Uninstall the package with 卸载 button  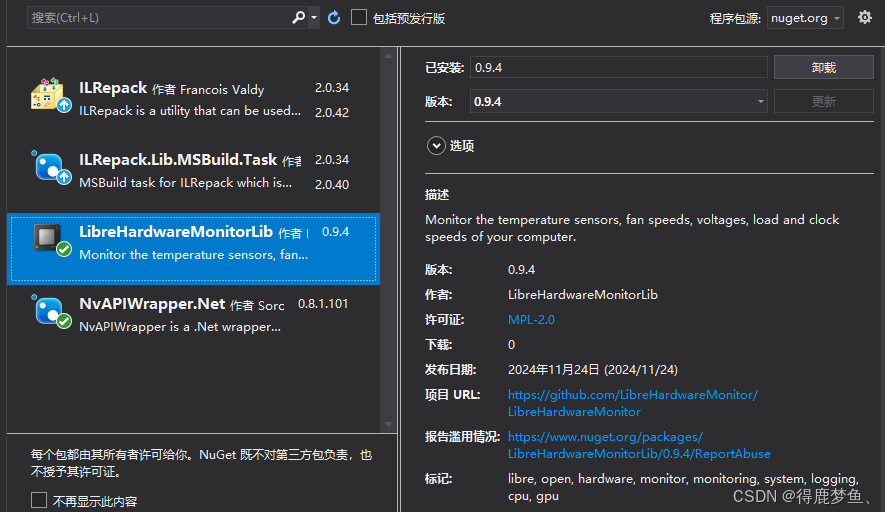[x=823, y=68]
